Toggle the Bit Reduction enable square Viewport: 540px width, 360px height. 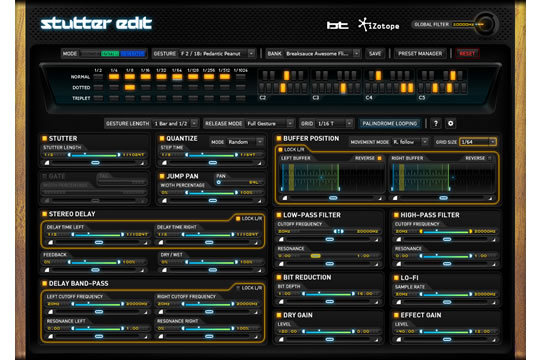tap(279, 277)
